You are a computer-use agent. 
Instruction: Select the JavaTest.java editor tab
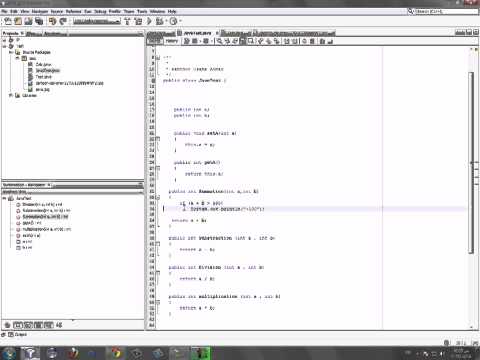tap(197, 33)
